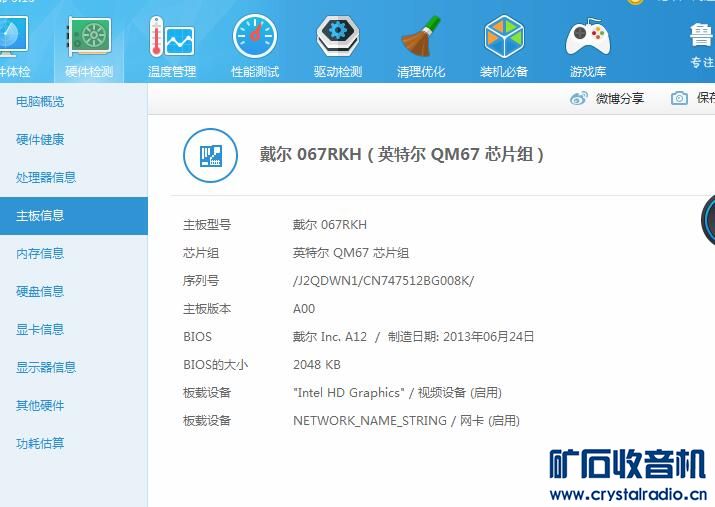This screenshot has width=715, height=507.
Task: Open 内存信息 memory info
Action: [x=40, y=253]
